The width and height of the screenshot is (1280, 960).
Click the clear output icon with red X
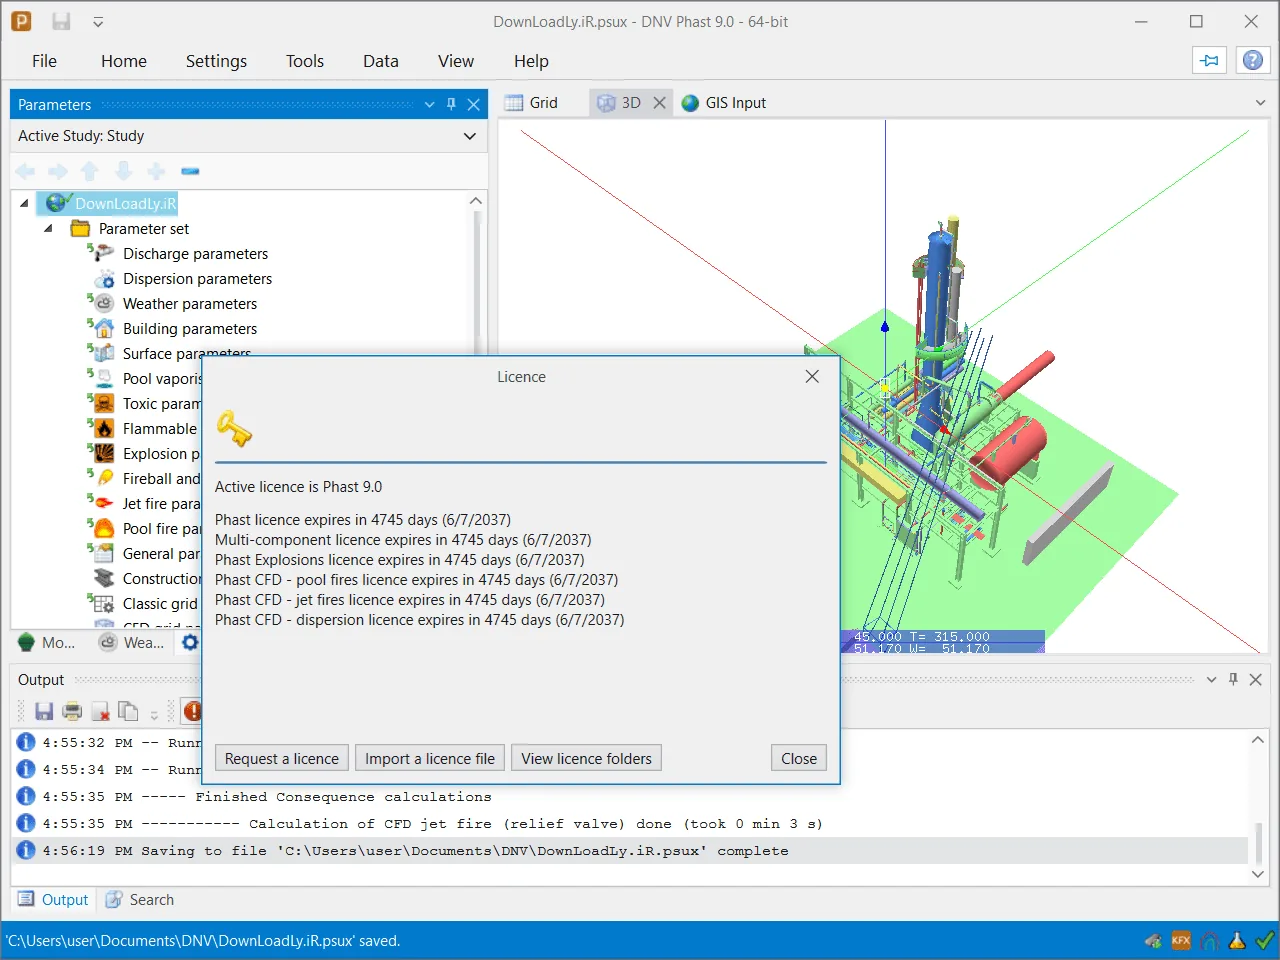(x=100, y=711)
